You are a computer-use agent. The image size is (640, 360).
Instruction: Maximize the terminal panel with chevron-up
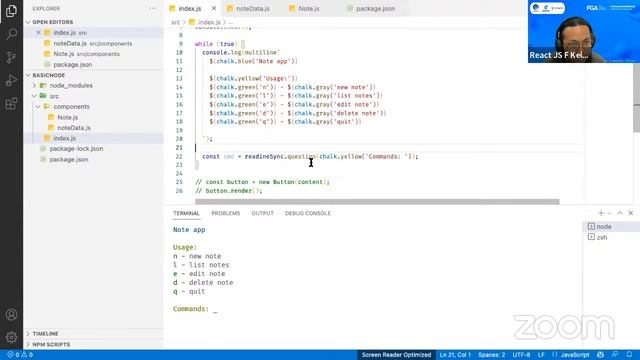(620, 213)
